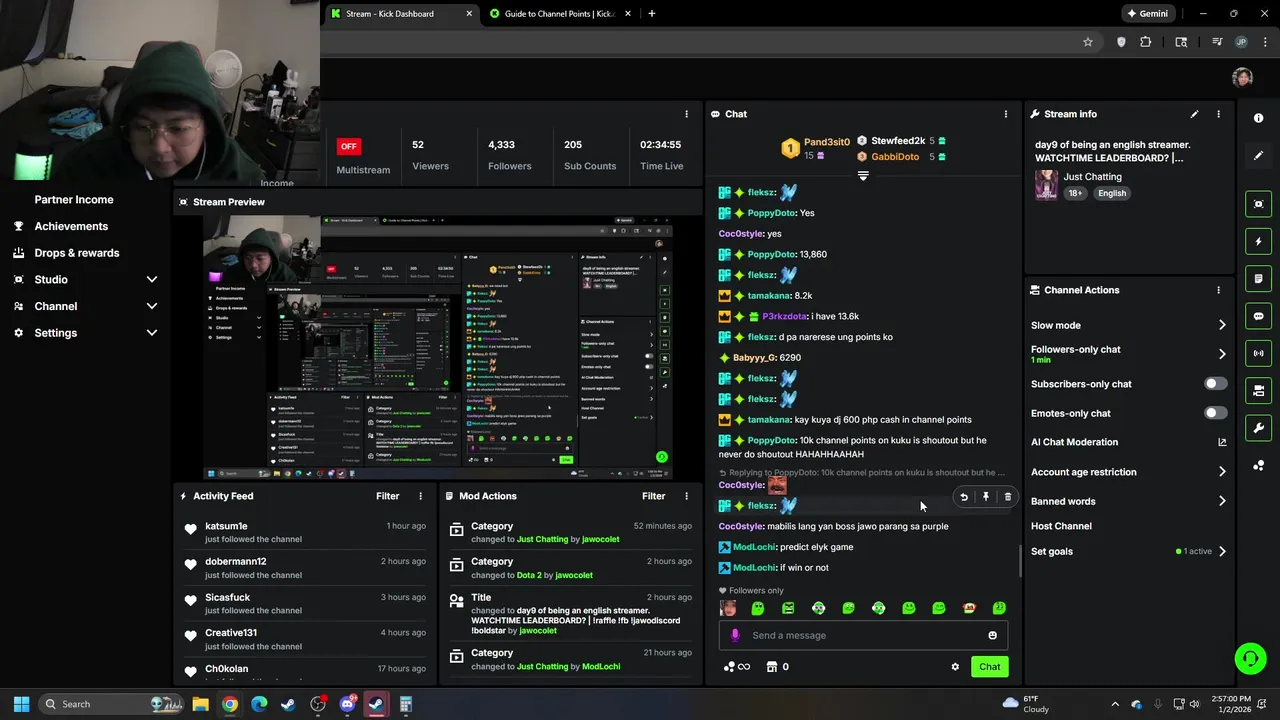Toggle the document mod actions widget icon
Viewport: 1280px width, 720px height.
coord(1258,278)
